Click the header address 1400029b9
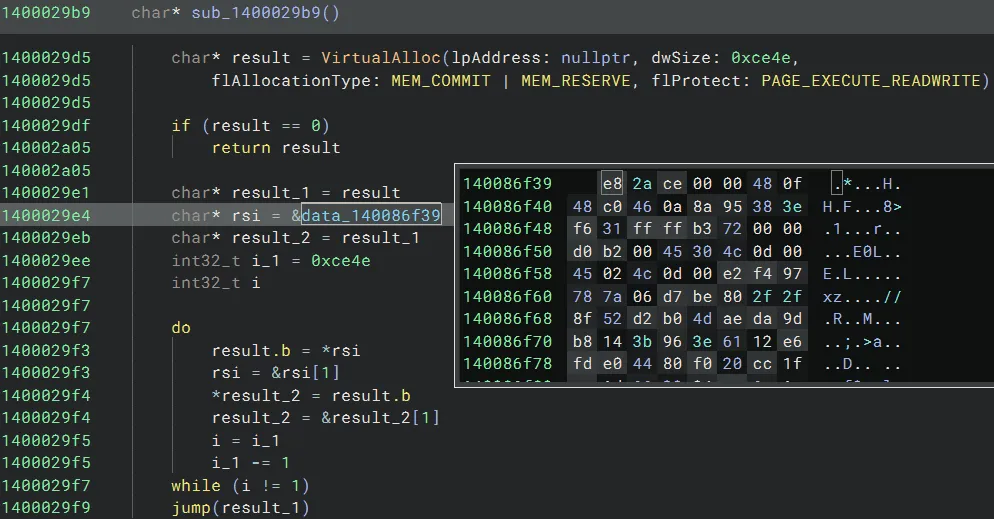Image resolution: width=994 pixels, height=519 pixels. tap(46, 13)
